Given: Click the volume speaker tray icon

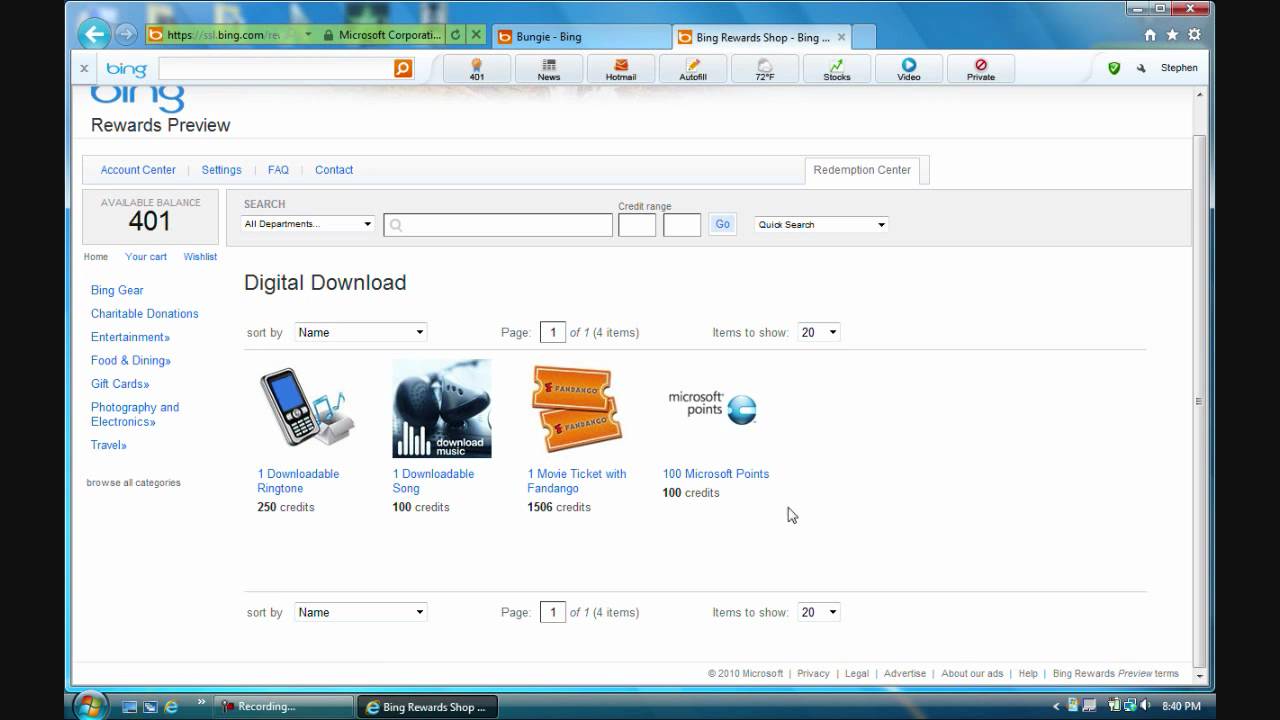Looking at the screenshot, I should click(x=1145, y=706).
